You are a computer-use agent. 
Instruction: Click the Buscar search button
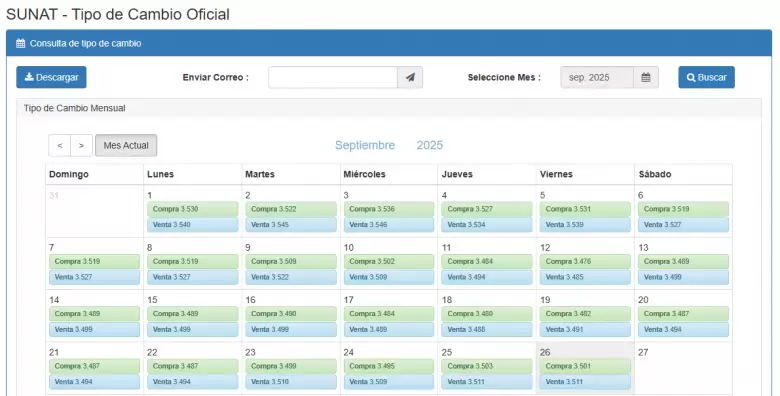coord(706,77)
